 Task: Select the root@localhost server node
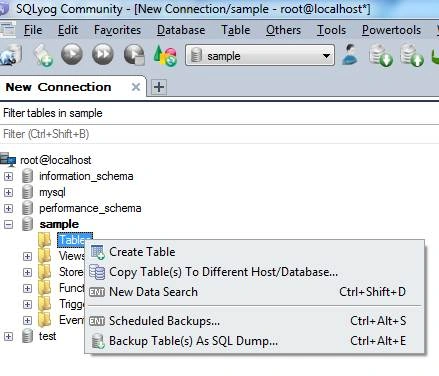pyautogui.click(x=56, y=160)
